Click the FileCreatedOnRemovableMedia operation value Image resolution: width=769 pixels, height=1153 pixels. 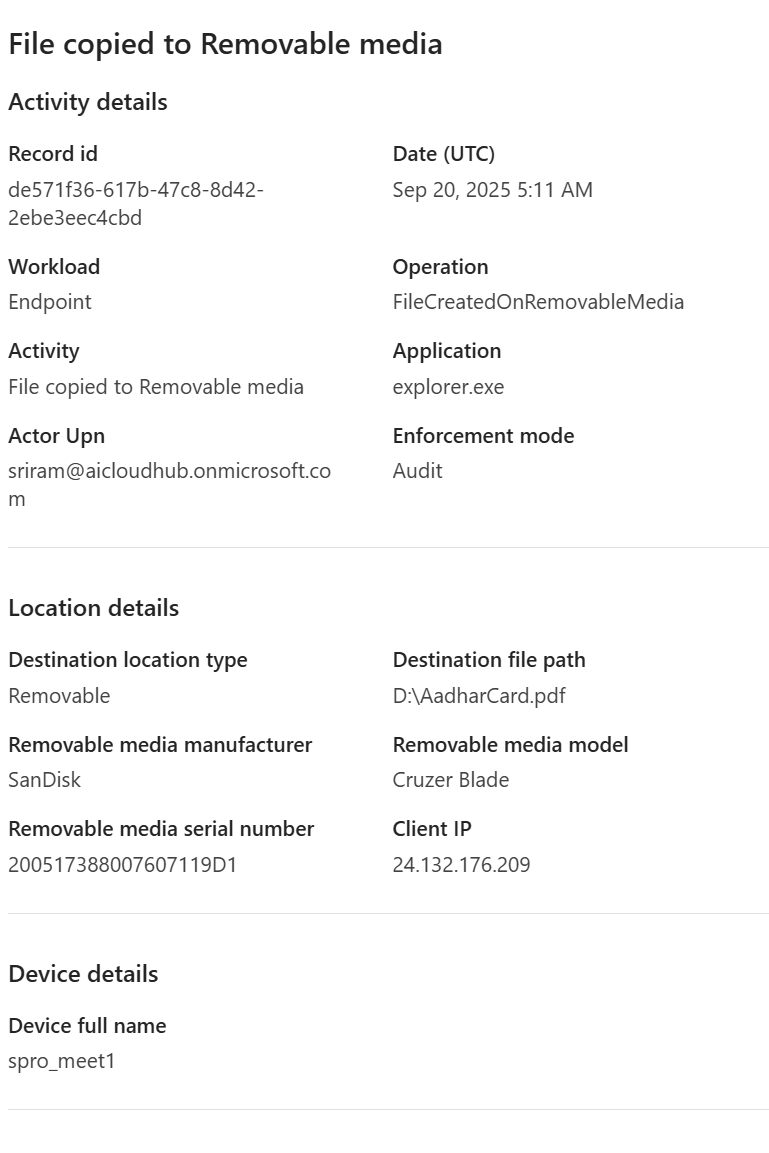tap(538, 302)
